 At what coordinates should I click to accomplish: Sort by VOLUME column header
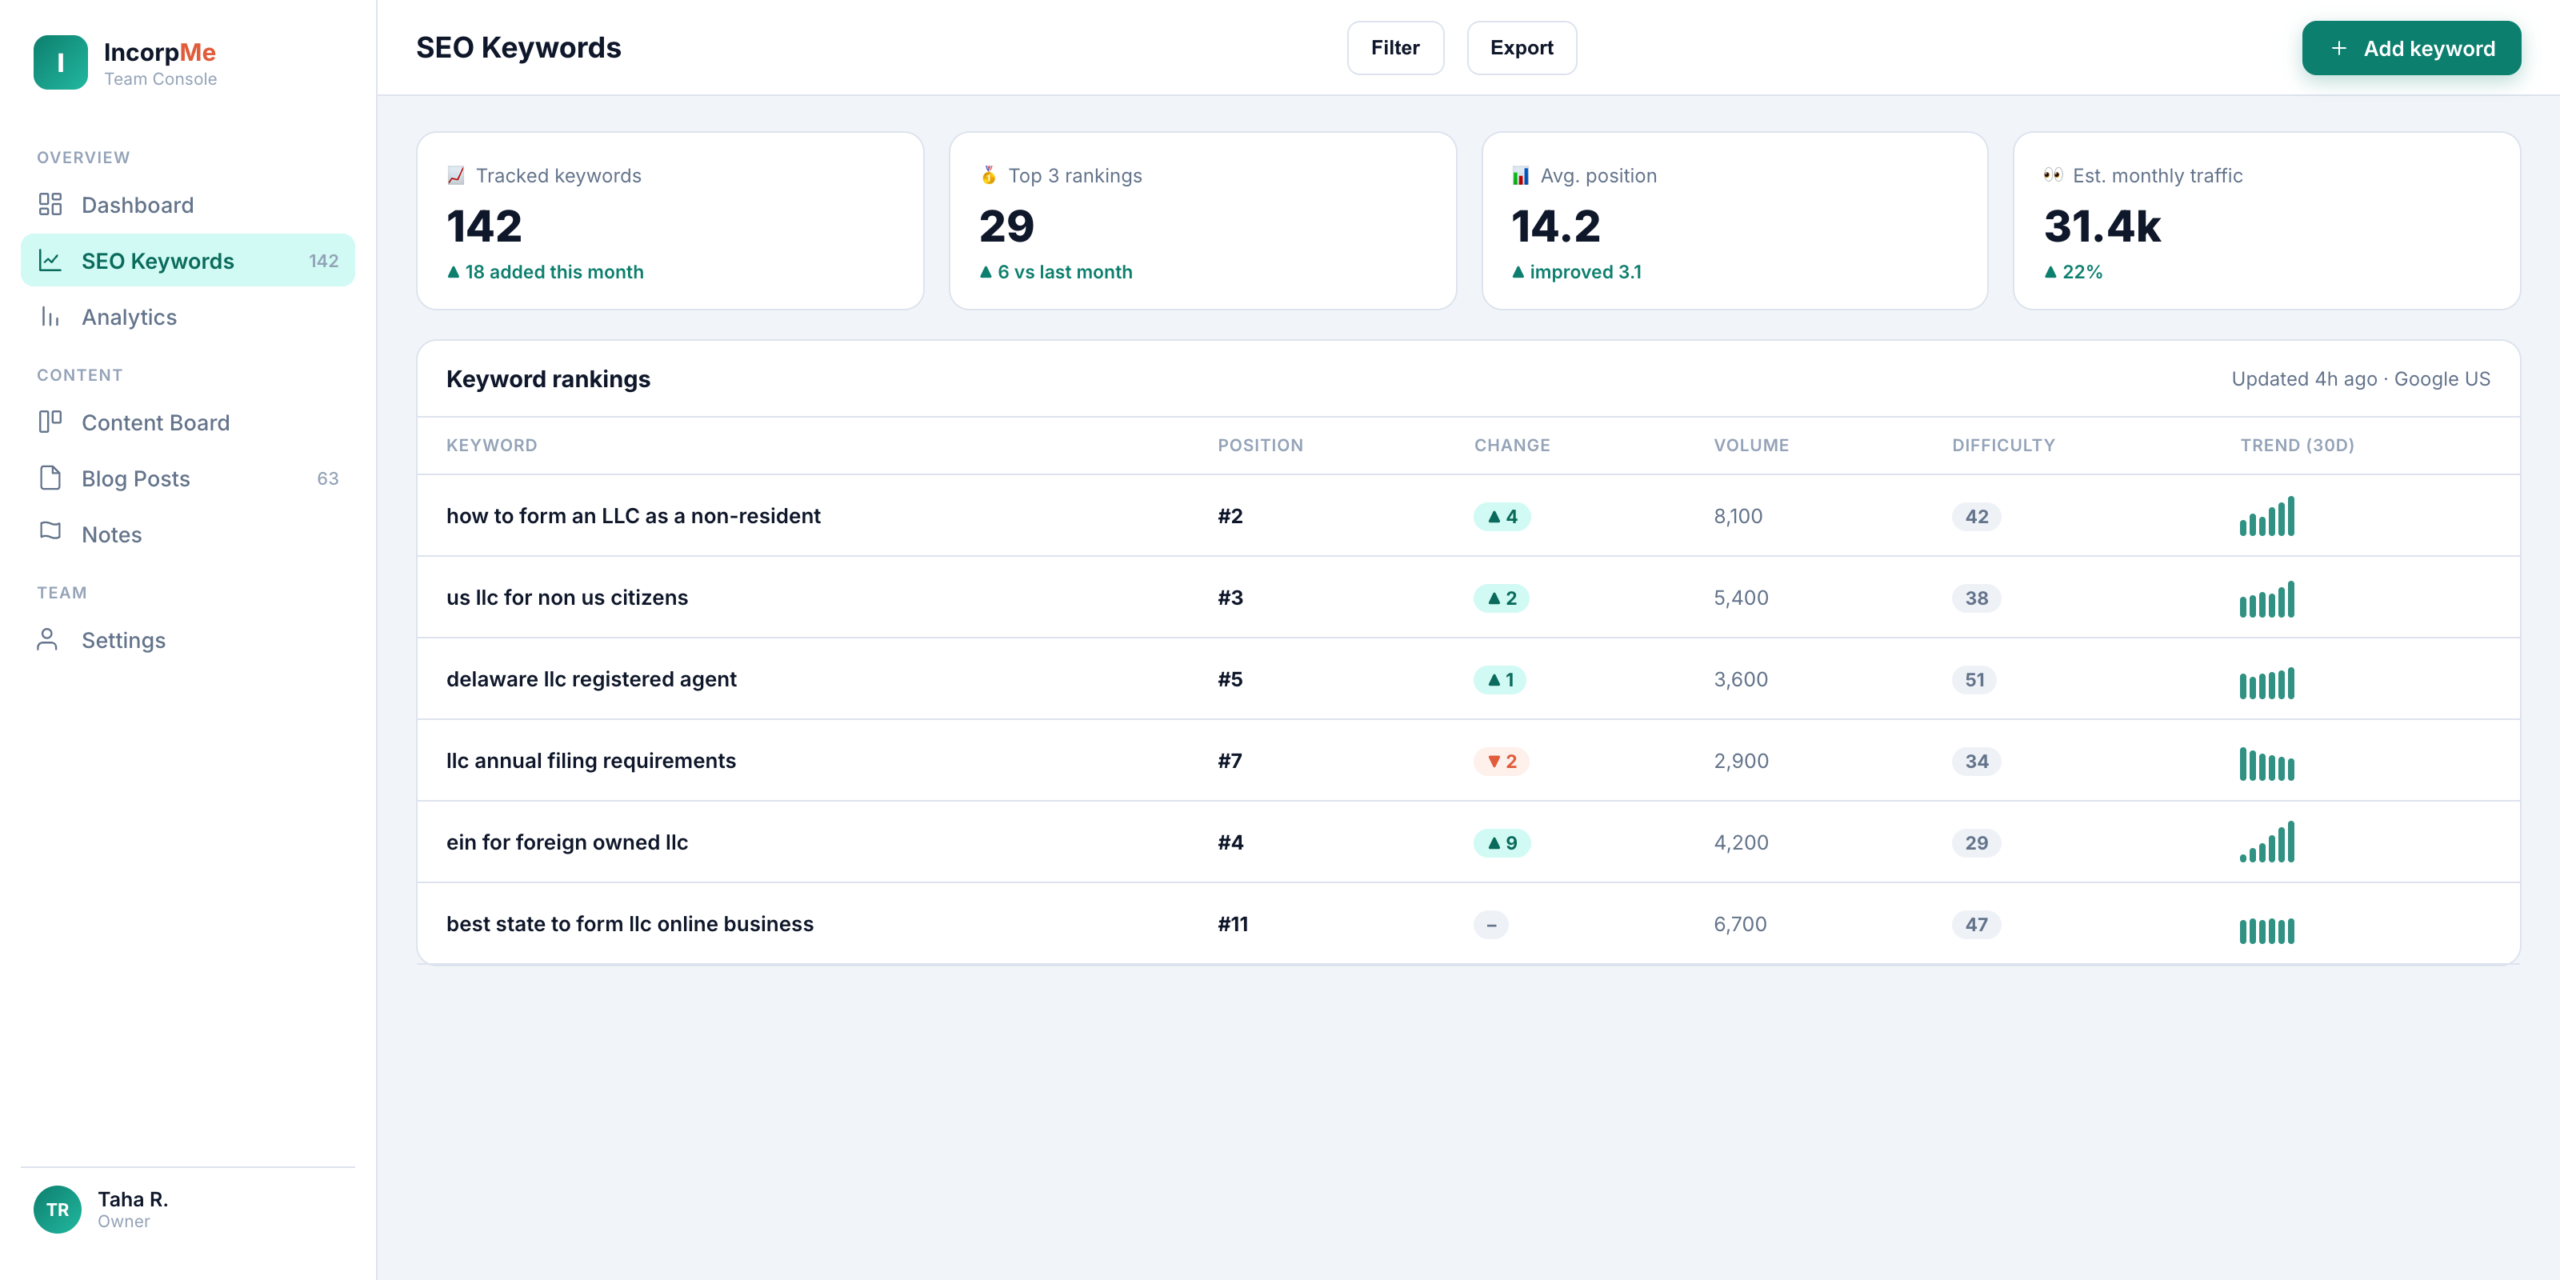click(1751, 445)
